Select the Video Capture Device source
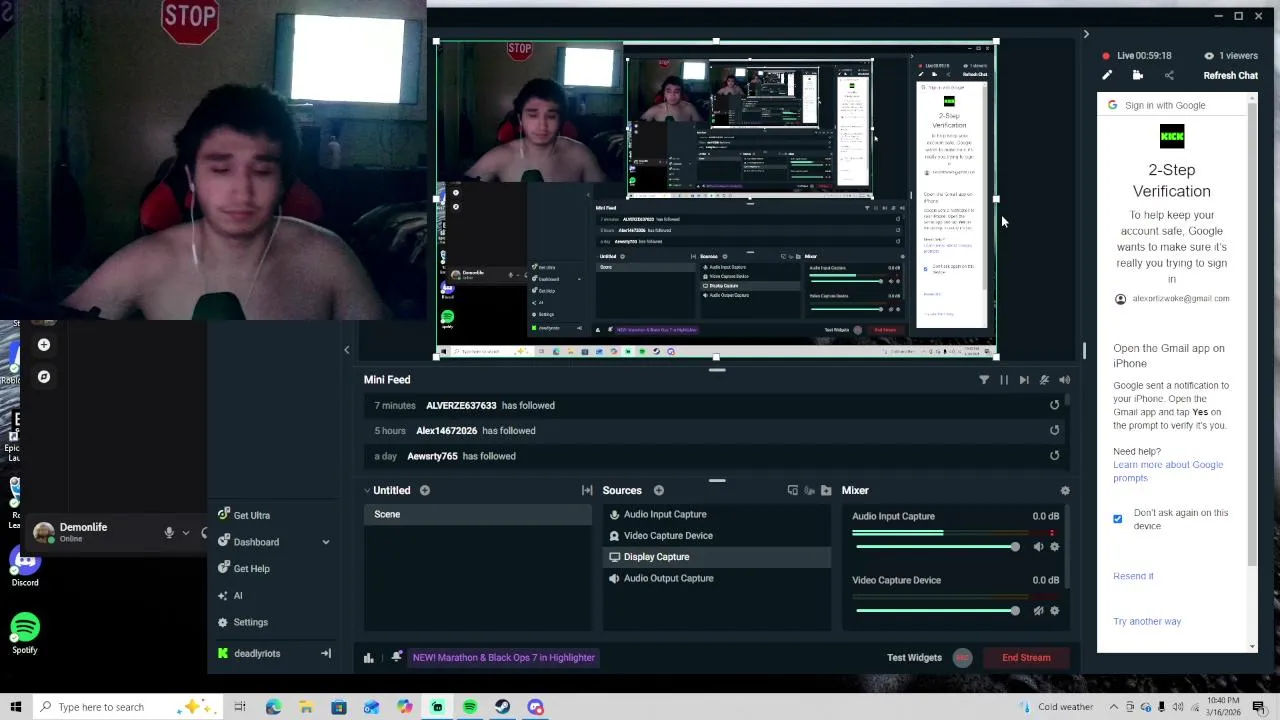This screenshot has height=720, width=1280. 716,535
